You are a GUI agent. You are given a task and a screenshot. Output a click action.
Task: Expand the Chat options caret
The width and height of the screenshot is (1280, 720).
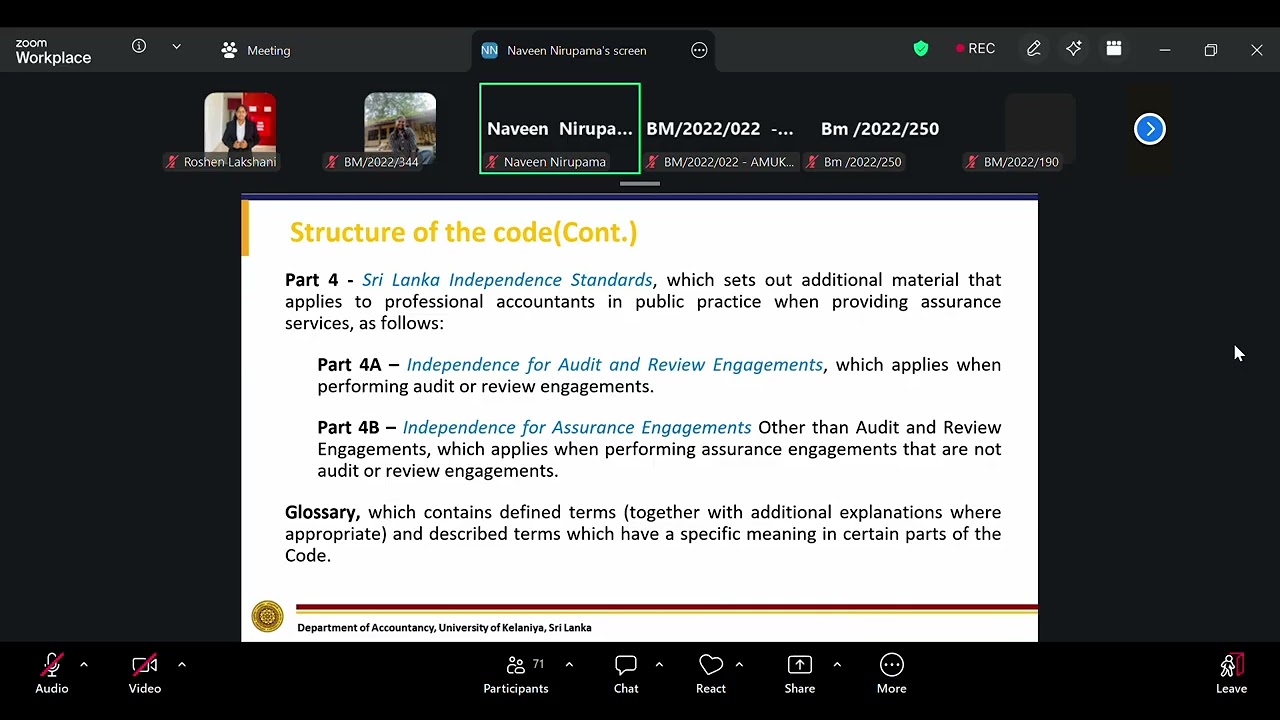(x=659, y=664)
